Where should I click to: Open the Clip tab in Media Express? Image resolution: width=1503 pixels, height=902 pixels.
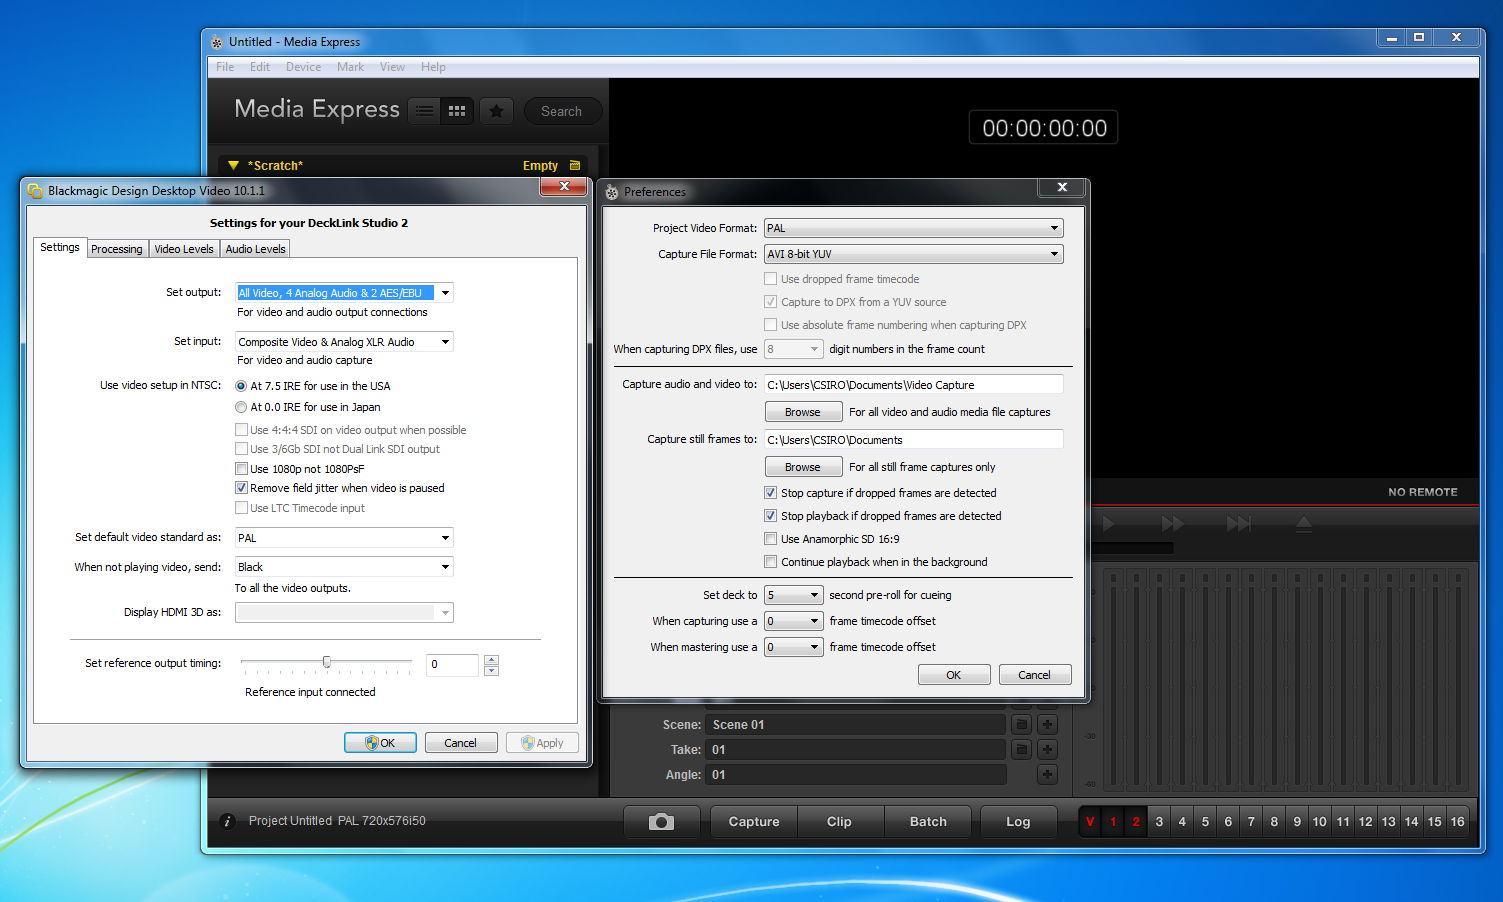[x=839, y=822]
